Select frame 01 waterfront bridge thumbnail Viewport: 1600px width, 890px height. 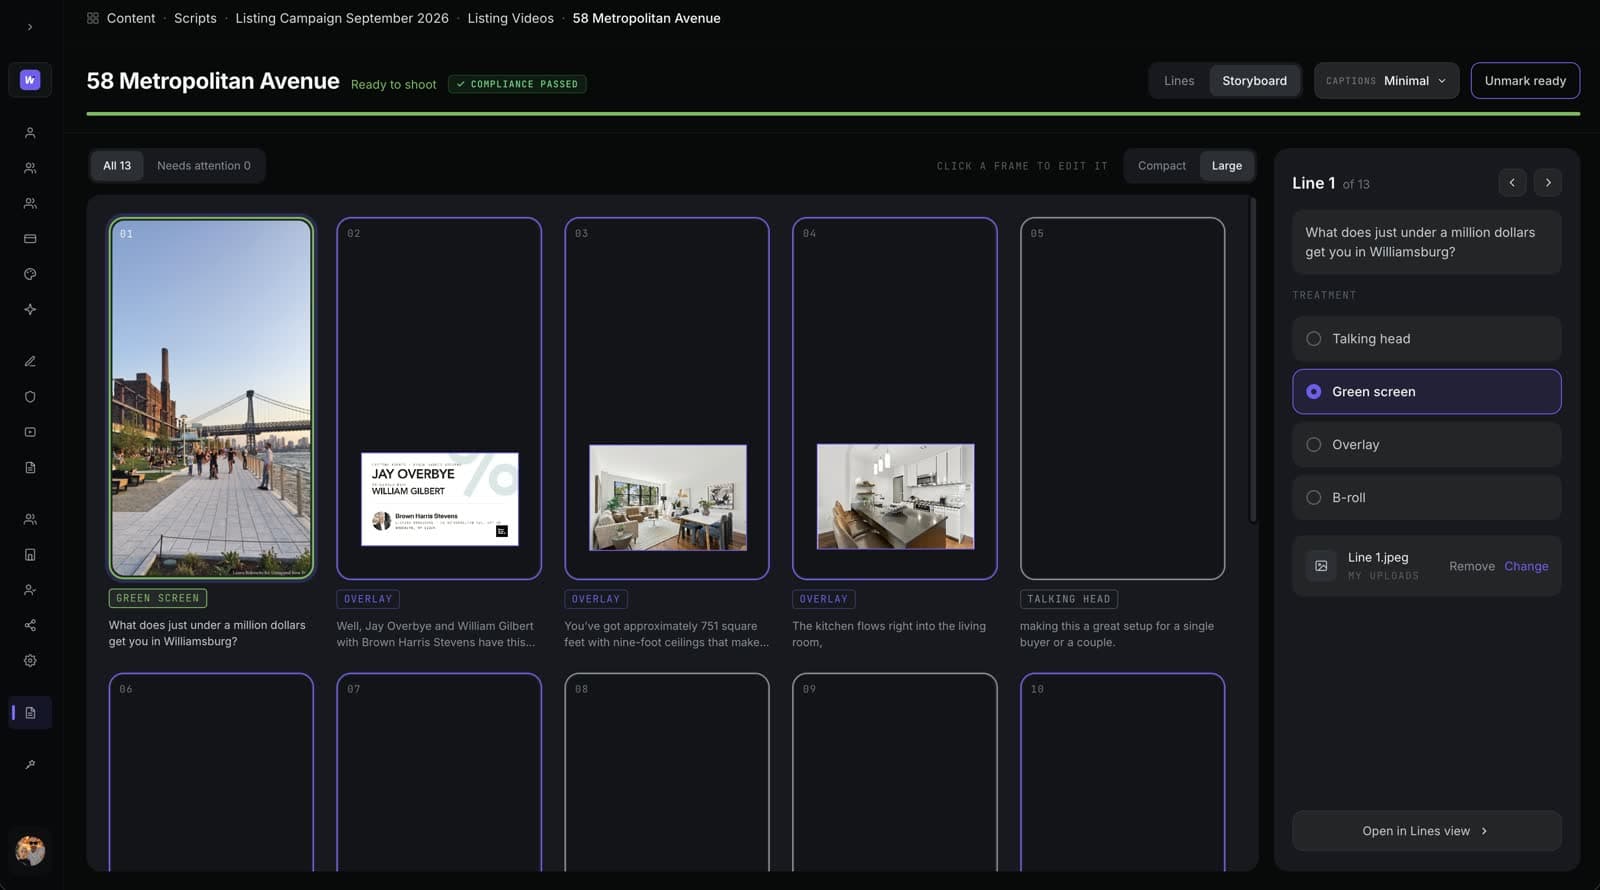(x=211, y=398)
